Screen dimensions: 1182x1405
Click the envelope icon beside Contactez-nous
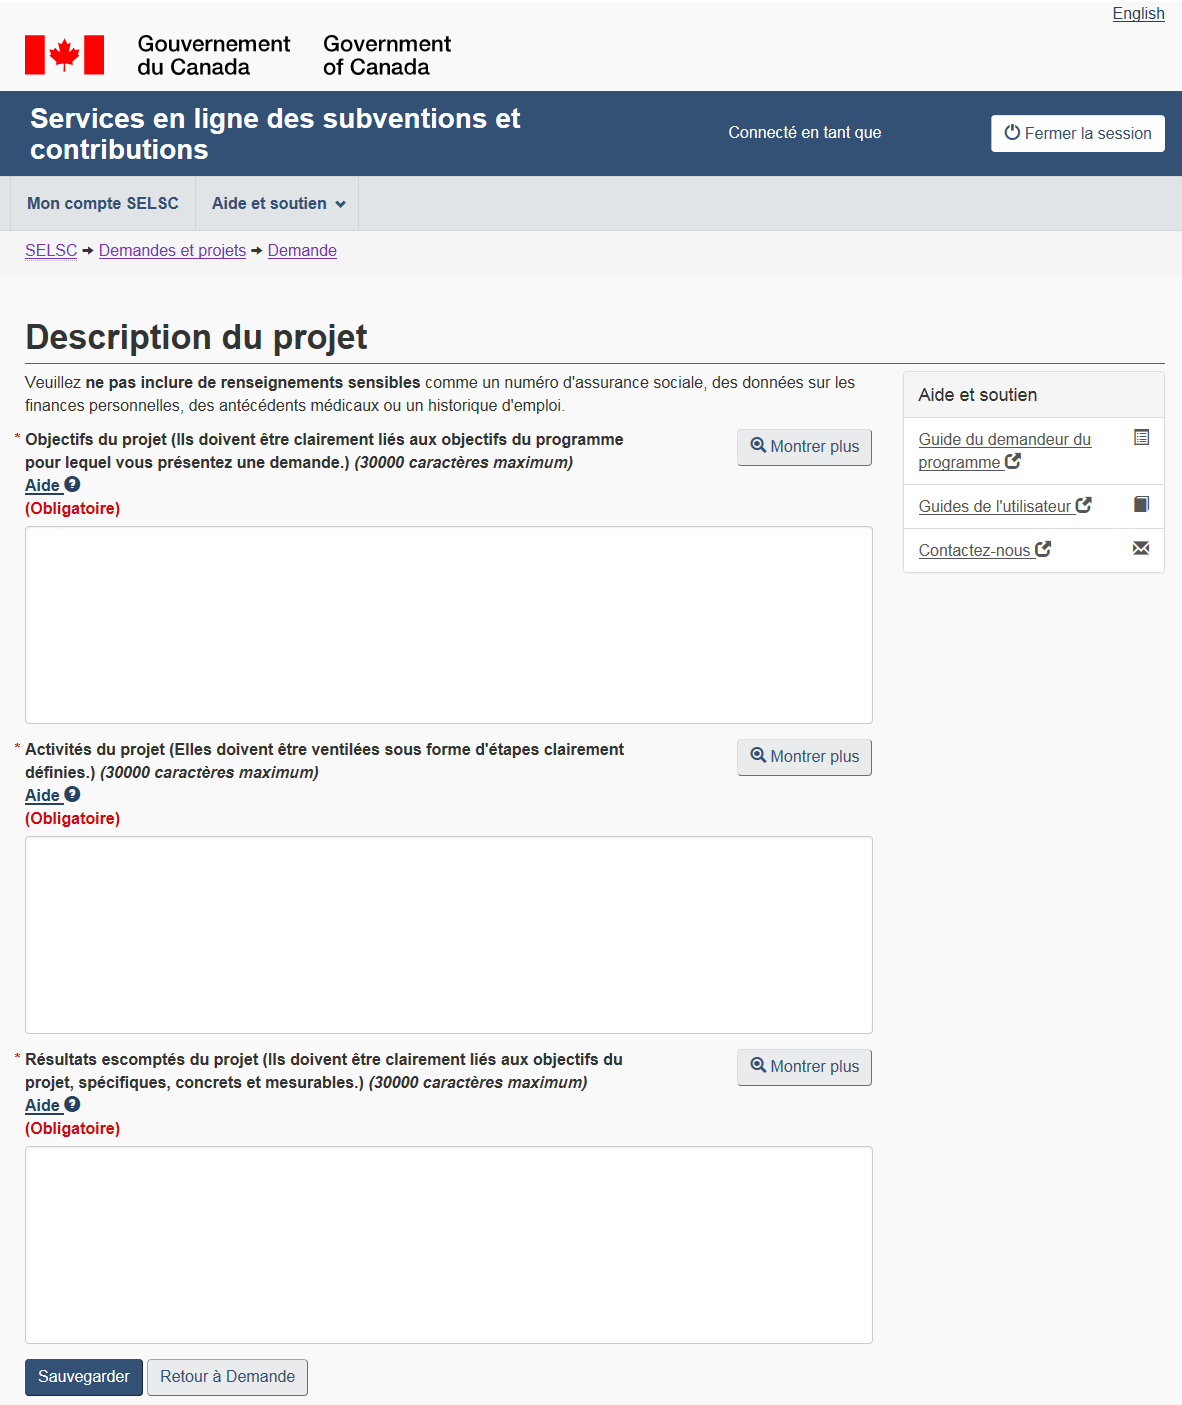pyautogui.click(x=1141, y=548)
